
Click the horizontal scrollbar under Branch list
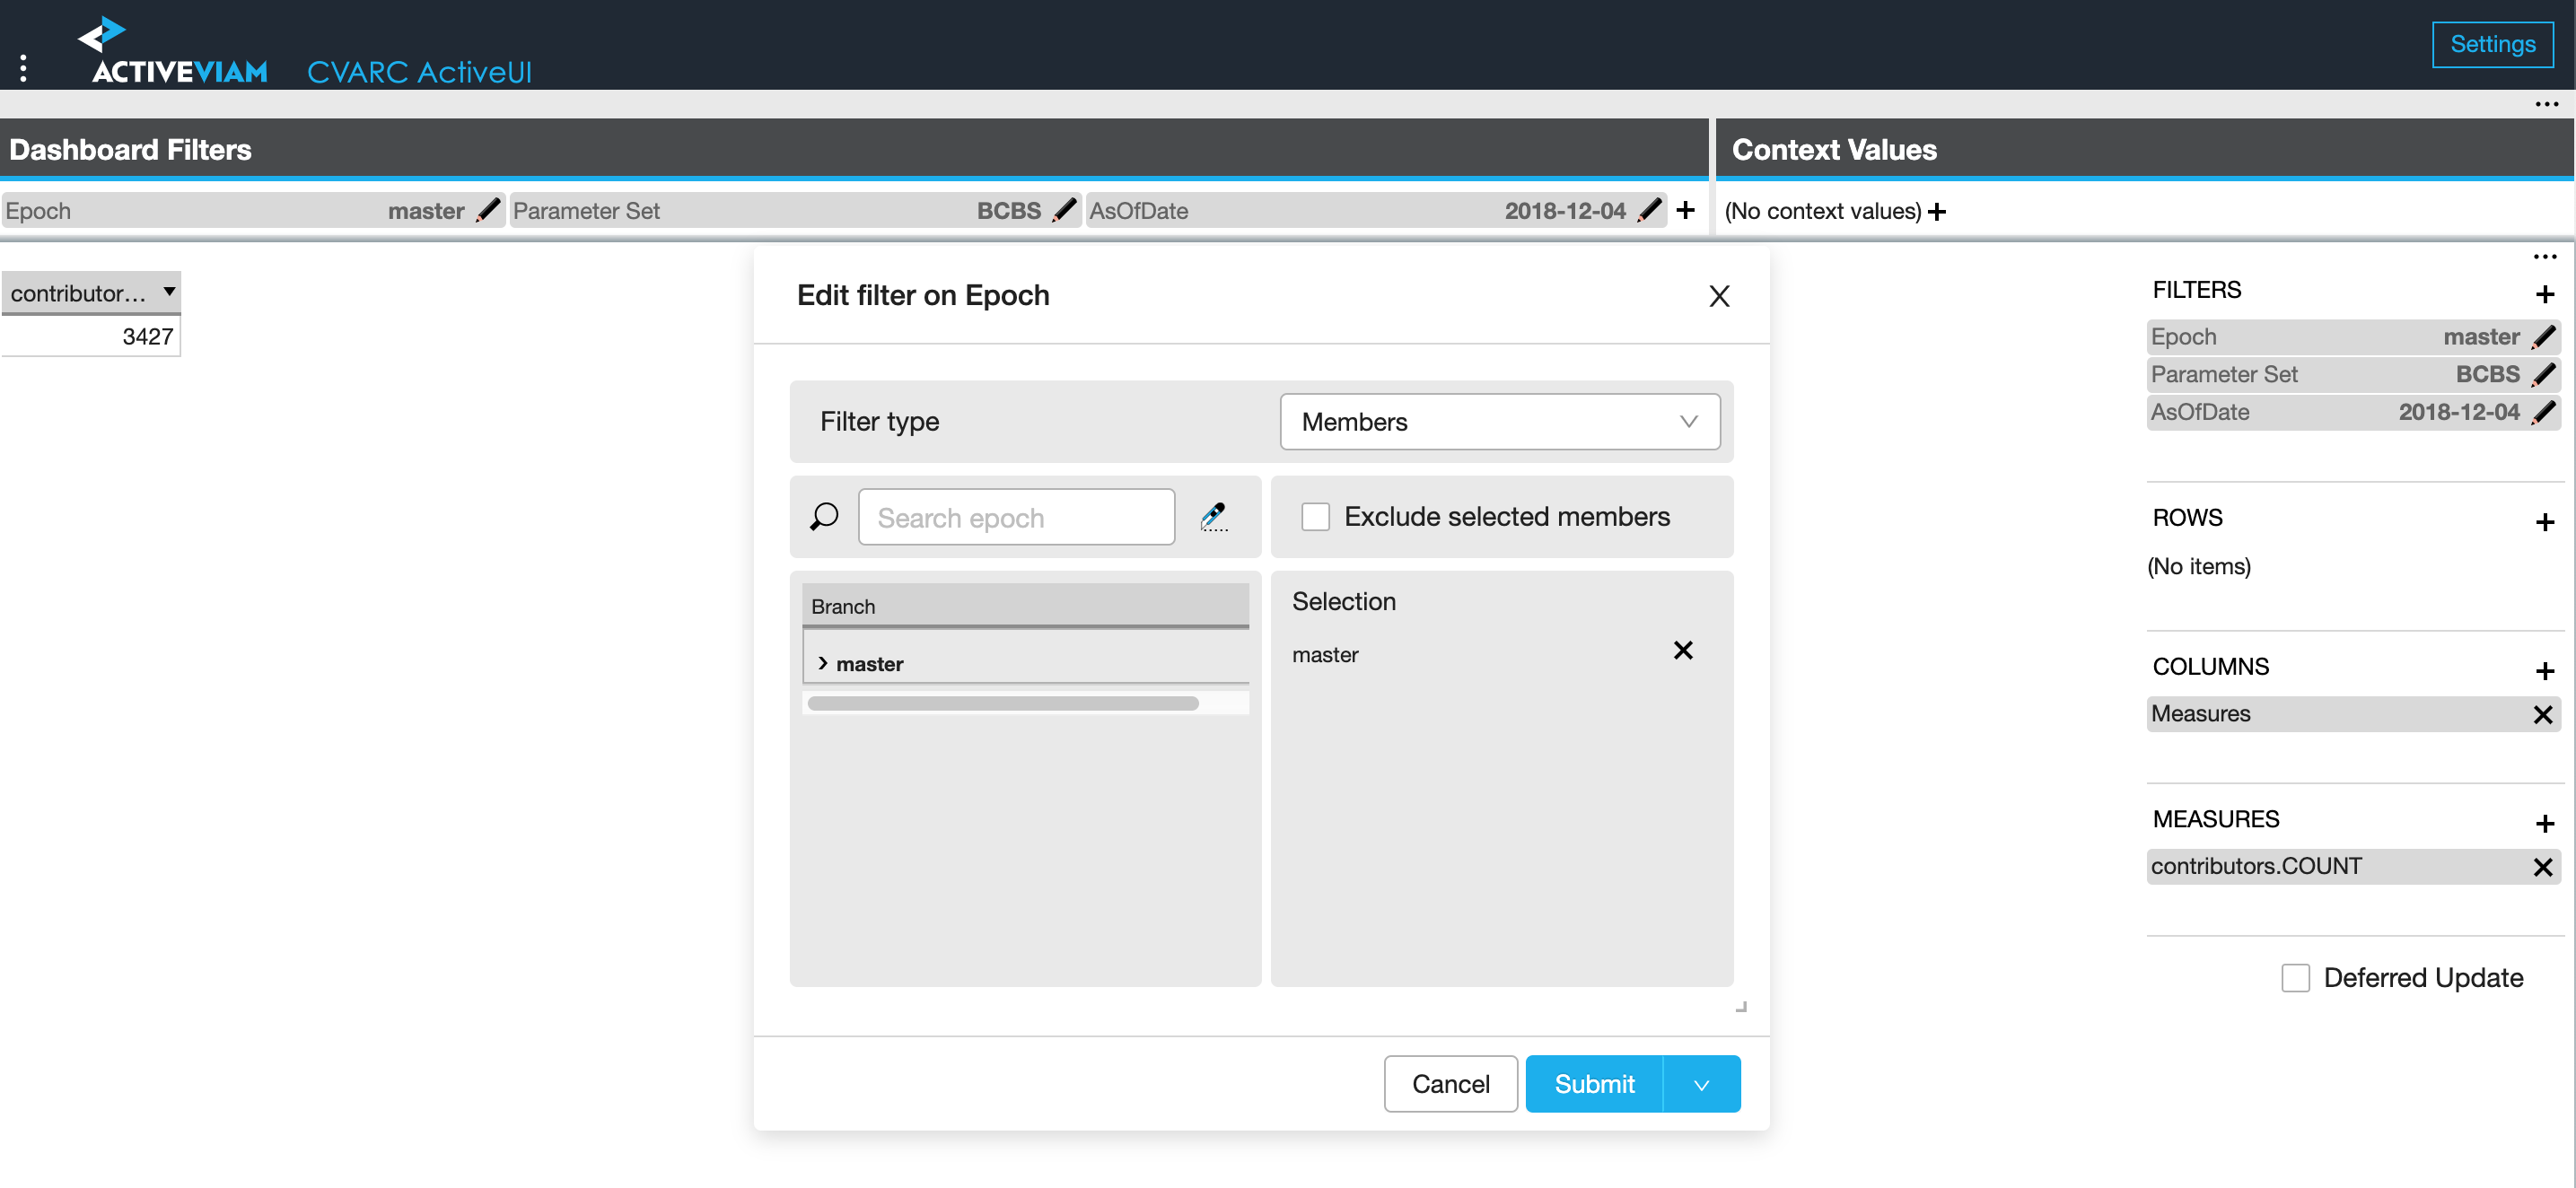point(1002,704)
